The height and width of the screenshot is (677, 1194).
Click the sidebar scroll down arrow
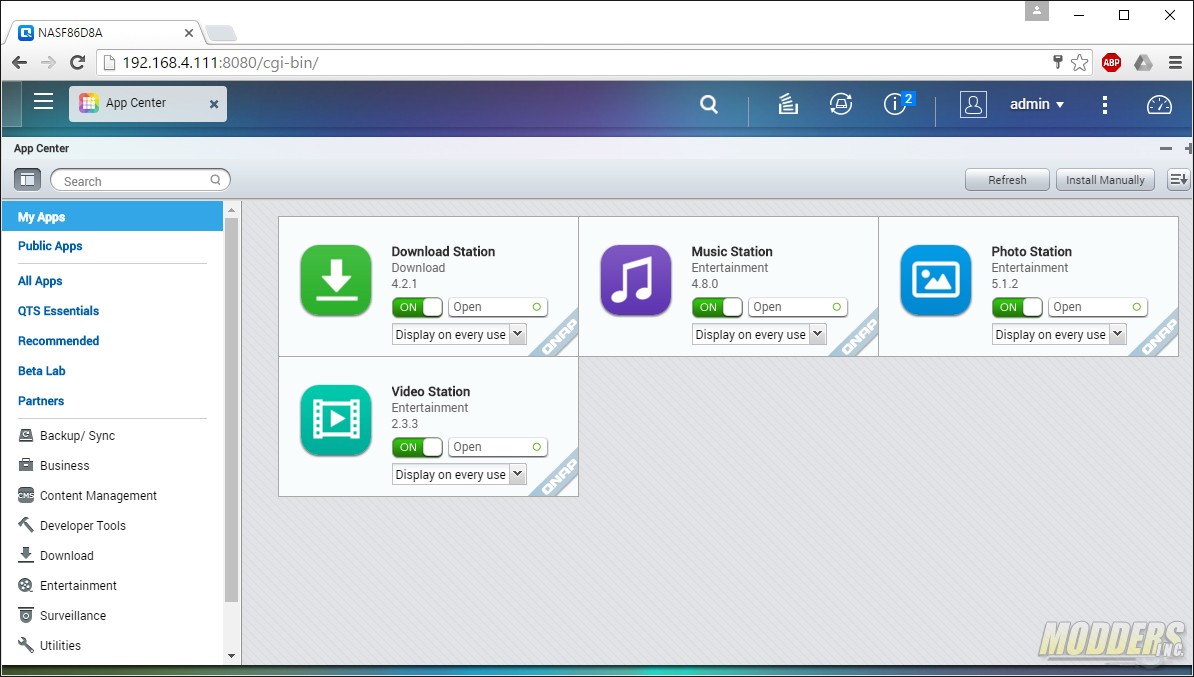click(x=231, y=656)
